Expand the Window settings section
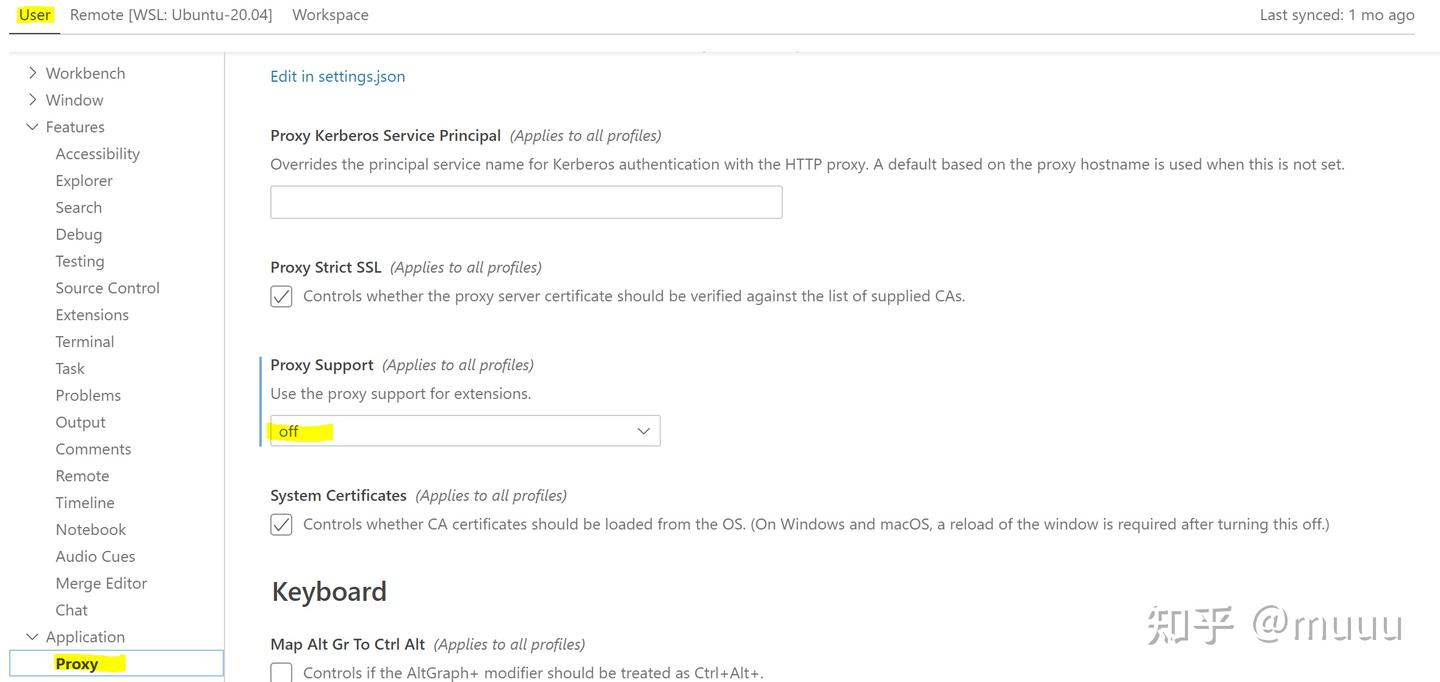Screen dimensions: 1440x682 (74, 99)
